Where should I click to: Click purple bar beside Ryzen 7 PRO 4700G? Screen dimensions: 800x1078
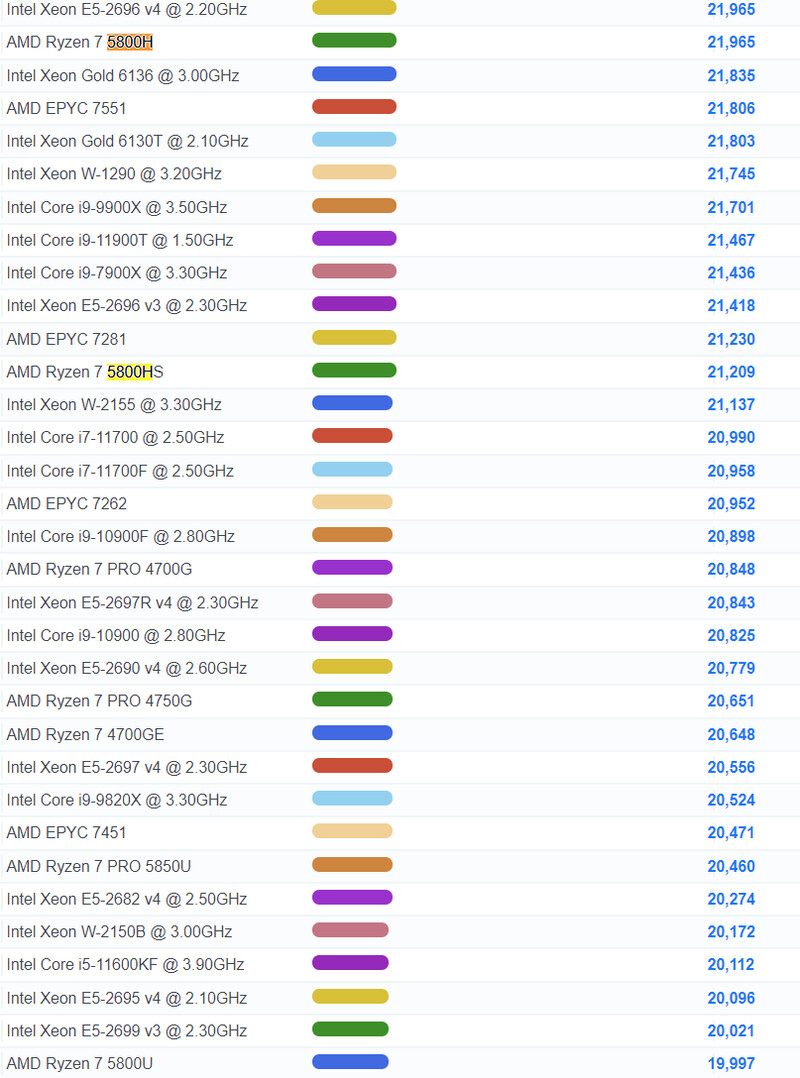point(352,567)
